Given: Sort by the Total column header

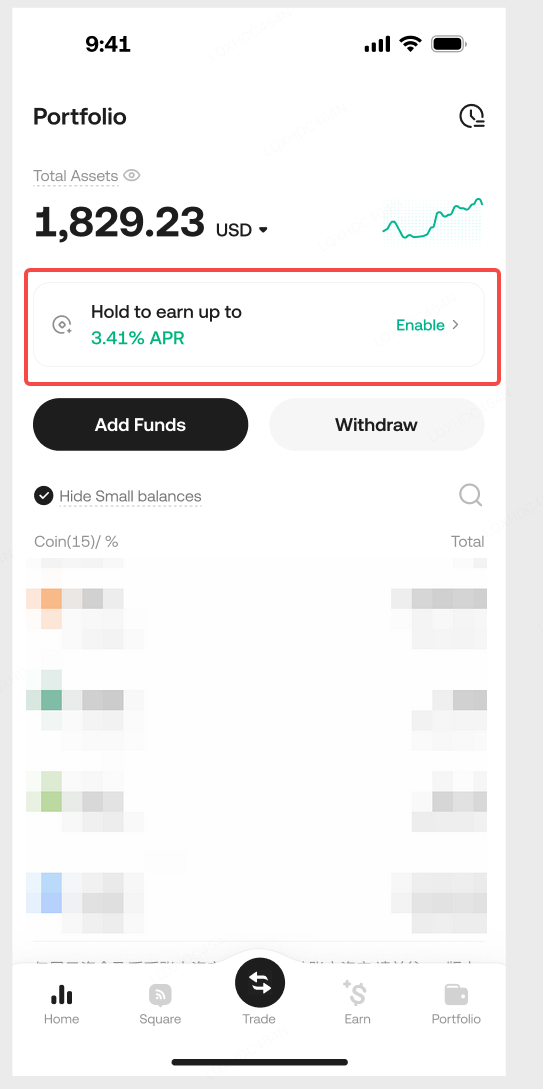Looking at the screenshot, I should point(467,542).
